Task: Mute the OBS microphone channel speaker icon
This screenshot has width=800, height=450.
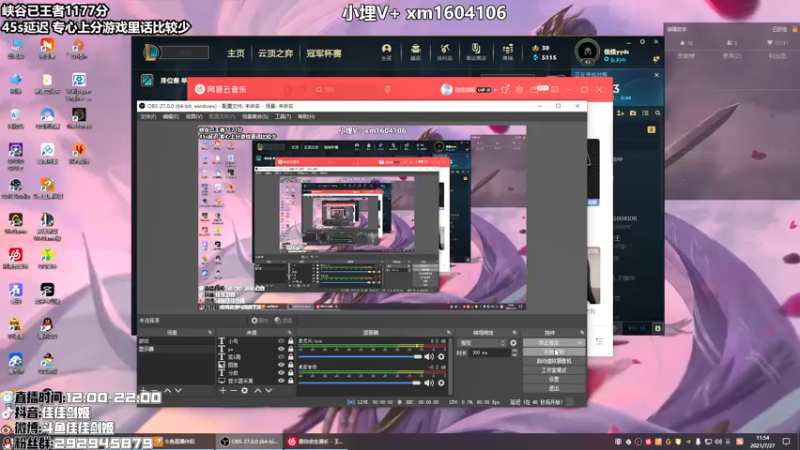Action: (x=429, y=357)
